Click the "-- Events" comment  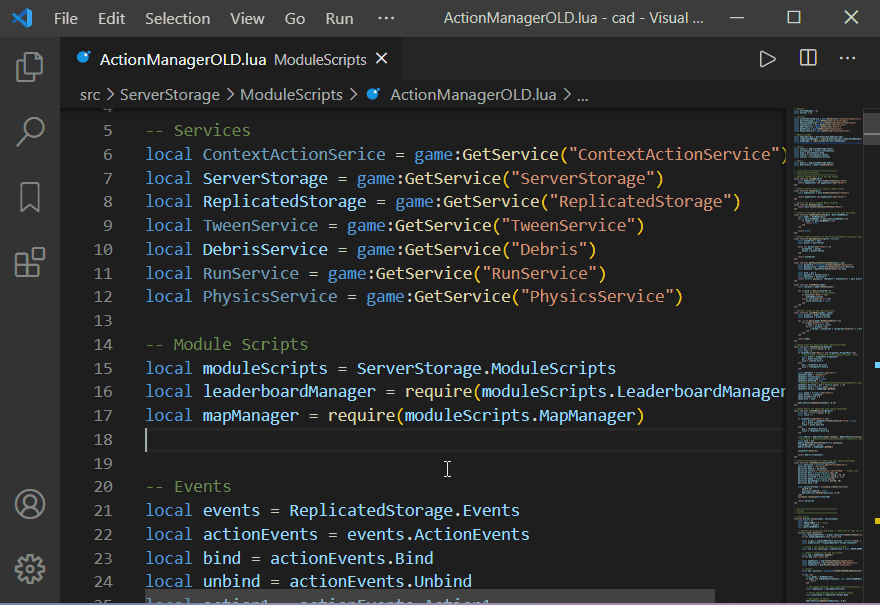189,486
